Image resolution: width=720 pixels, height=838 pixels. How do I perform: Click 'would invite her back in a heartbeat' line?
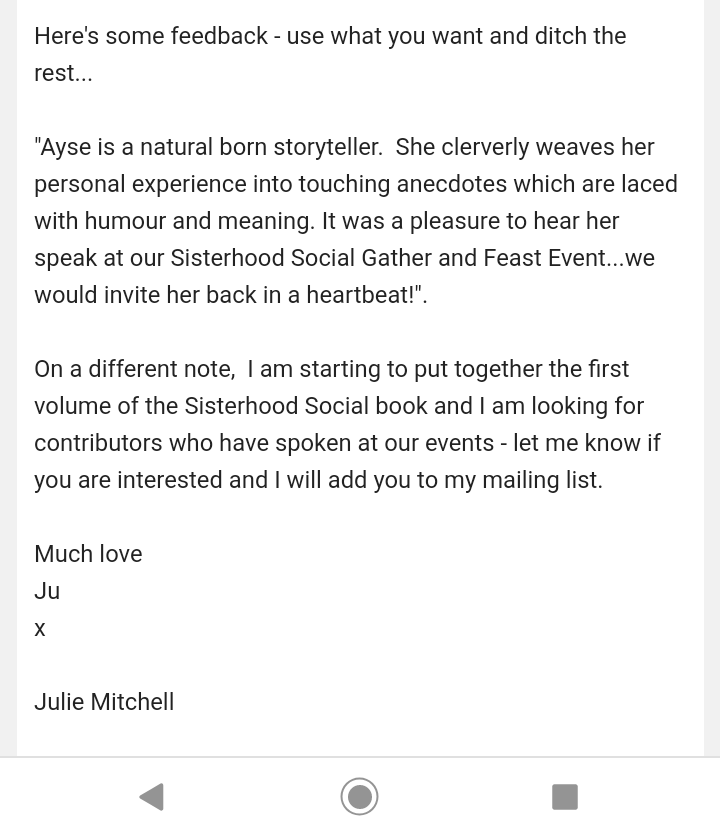pyautogui.click(x=229, y=294)
